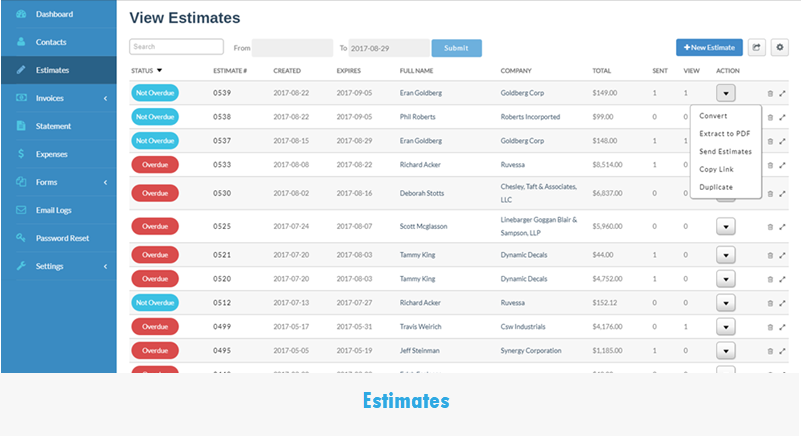Click the Search input field
The width and height of the screenshot is (801, 436).
point(176,47)
